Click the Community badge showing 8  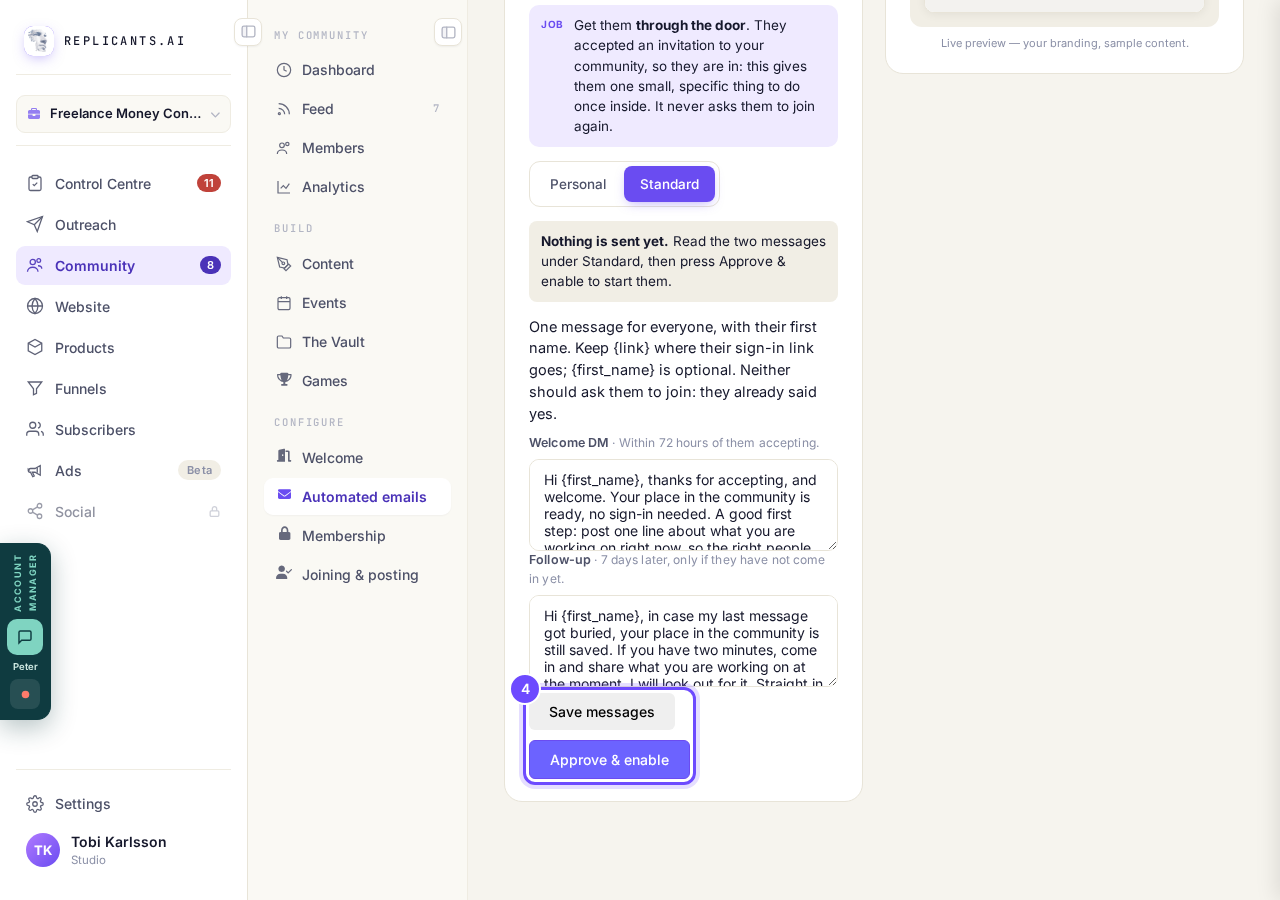[x=210, y=265]
